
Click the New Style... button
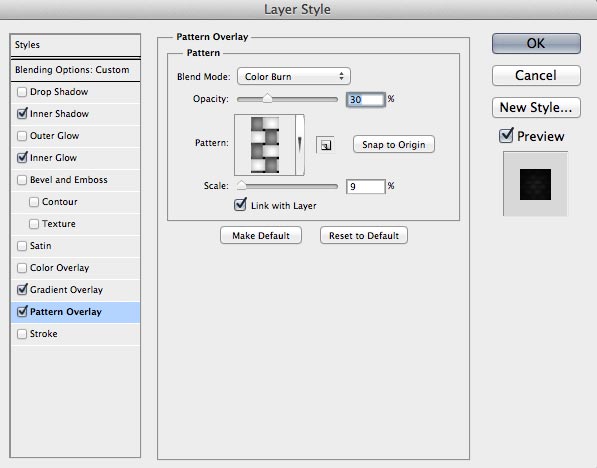click(536, 107)
